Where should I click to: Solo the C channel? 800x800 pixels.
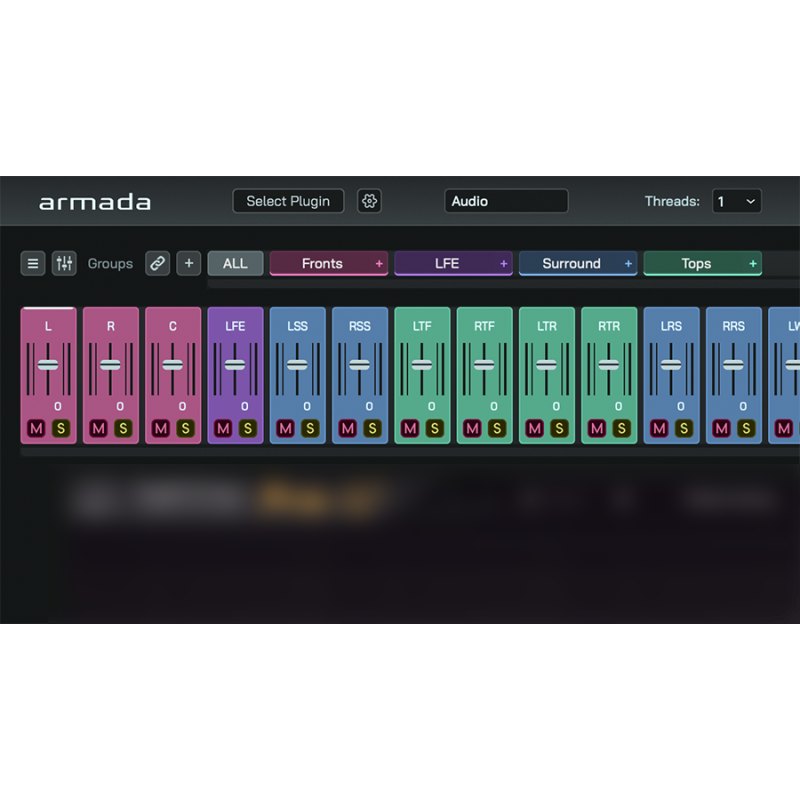(x=186, y=428)
